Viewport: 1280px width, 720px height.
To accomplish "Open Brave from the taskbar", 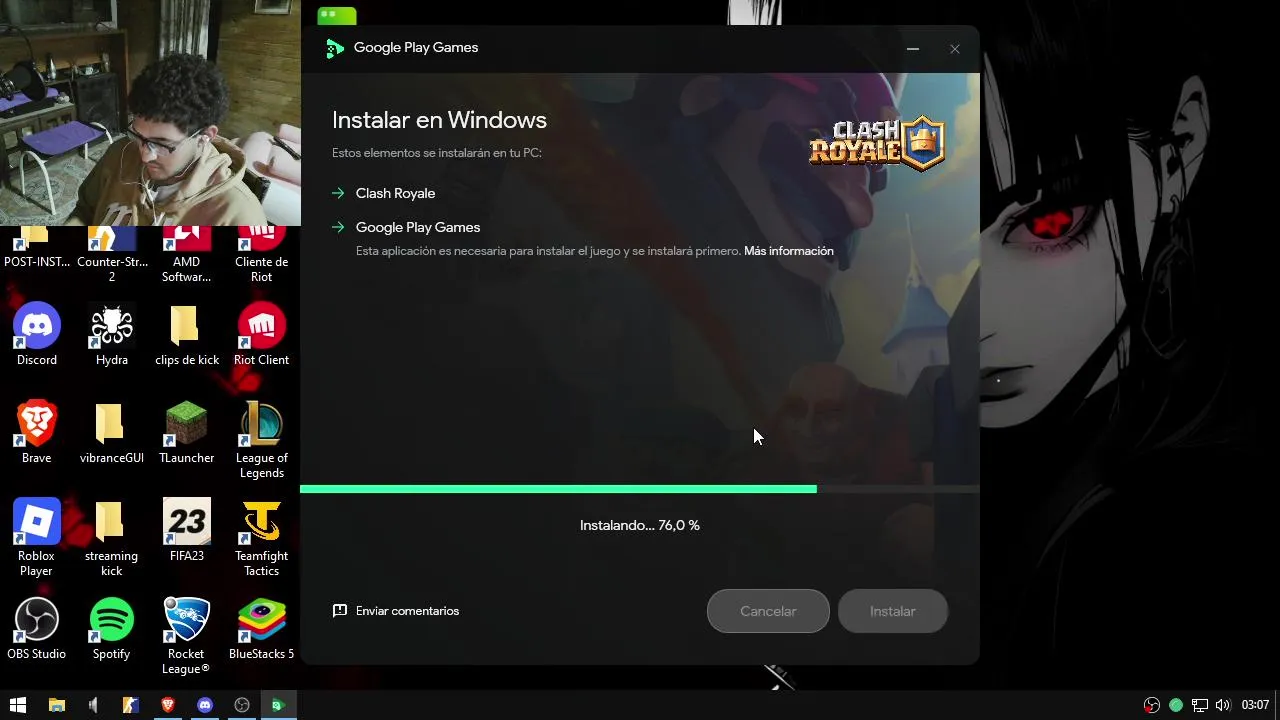I will point(168,705).
